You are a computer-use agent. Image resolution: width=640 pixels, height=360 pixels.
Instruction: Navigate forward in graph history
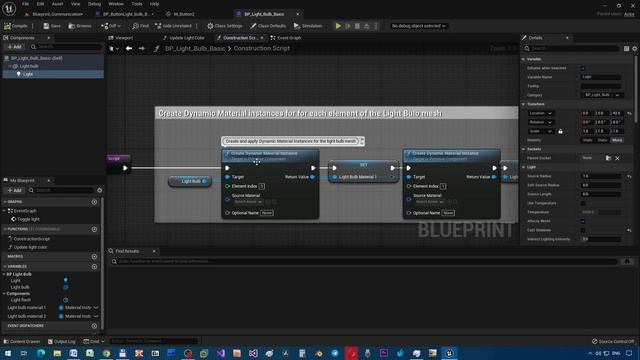tap(141, 48)
